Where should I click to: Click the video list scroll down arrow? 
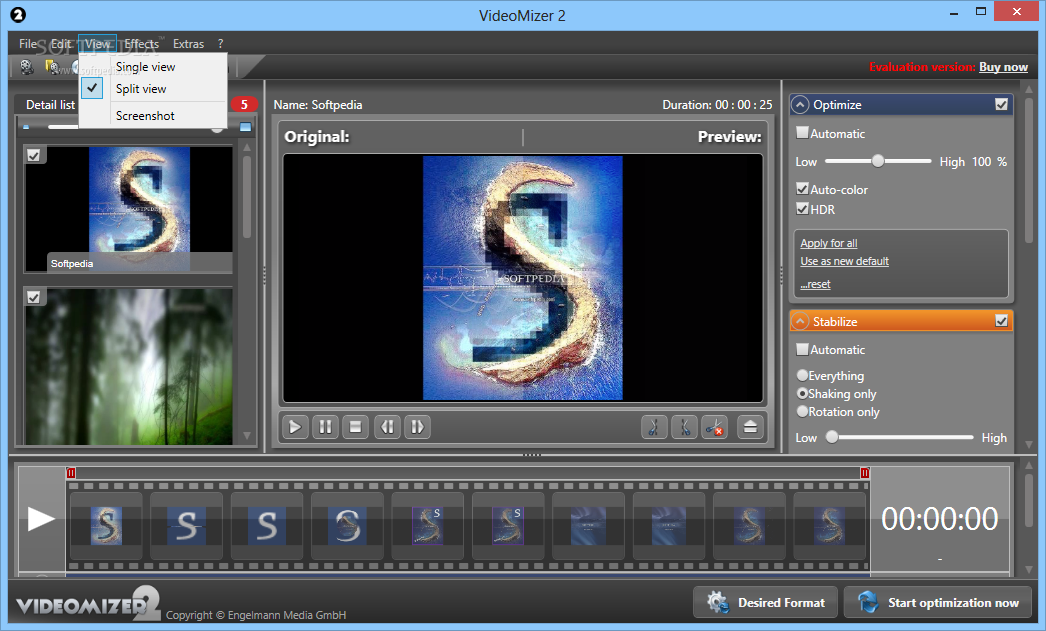coord(246,436)
